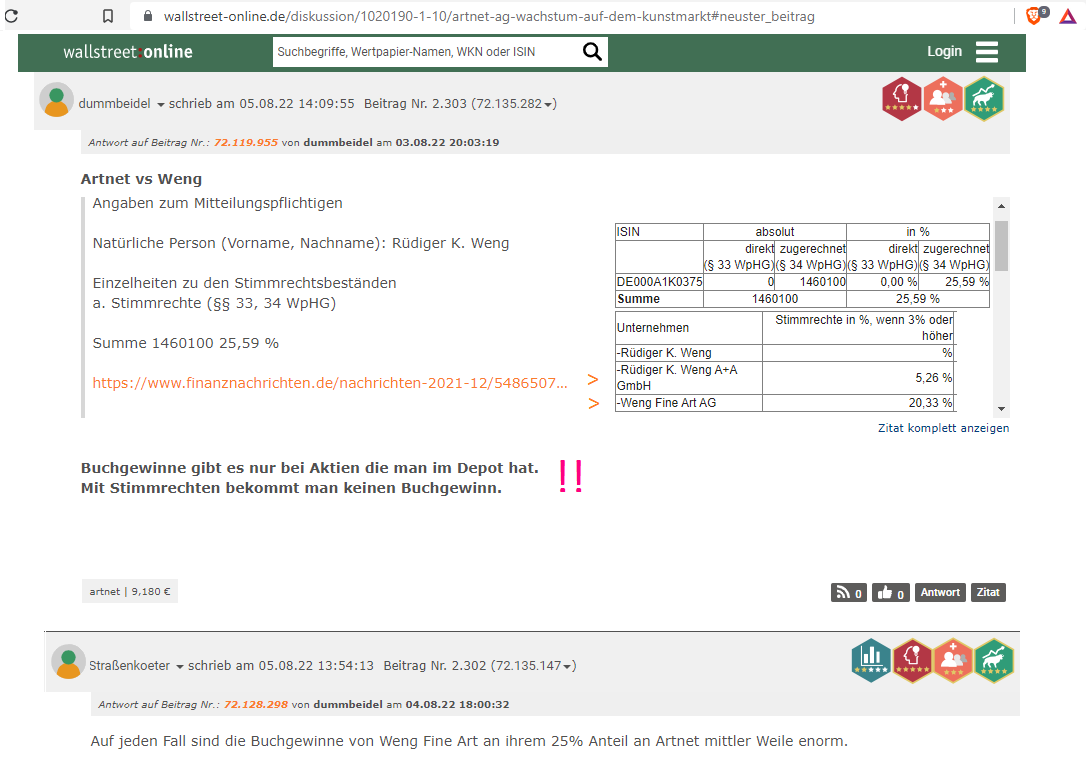
Task: Click dummbeidel's green bull badge
Action: tap(983, 98)
